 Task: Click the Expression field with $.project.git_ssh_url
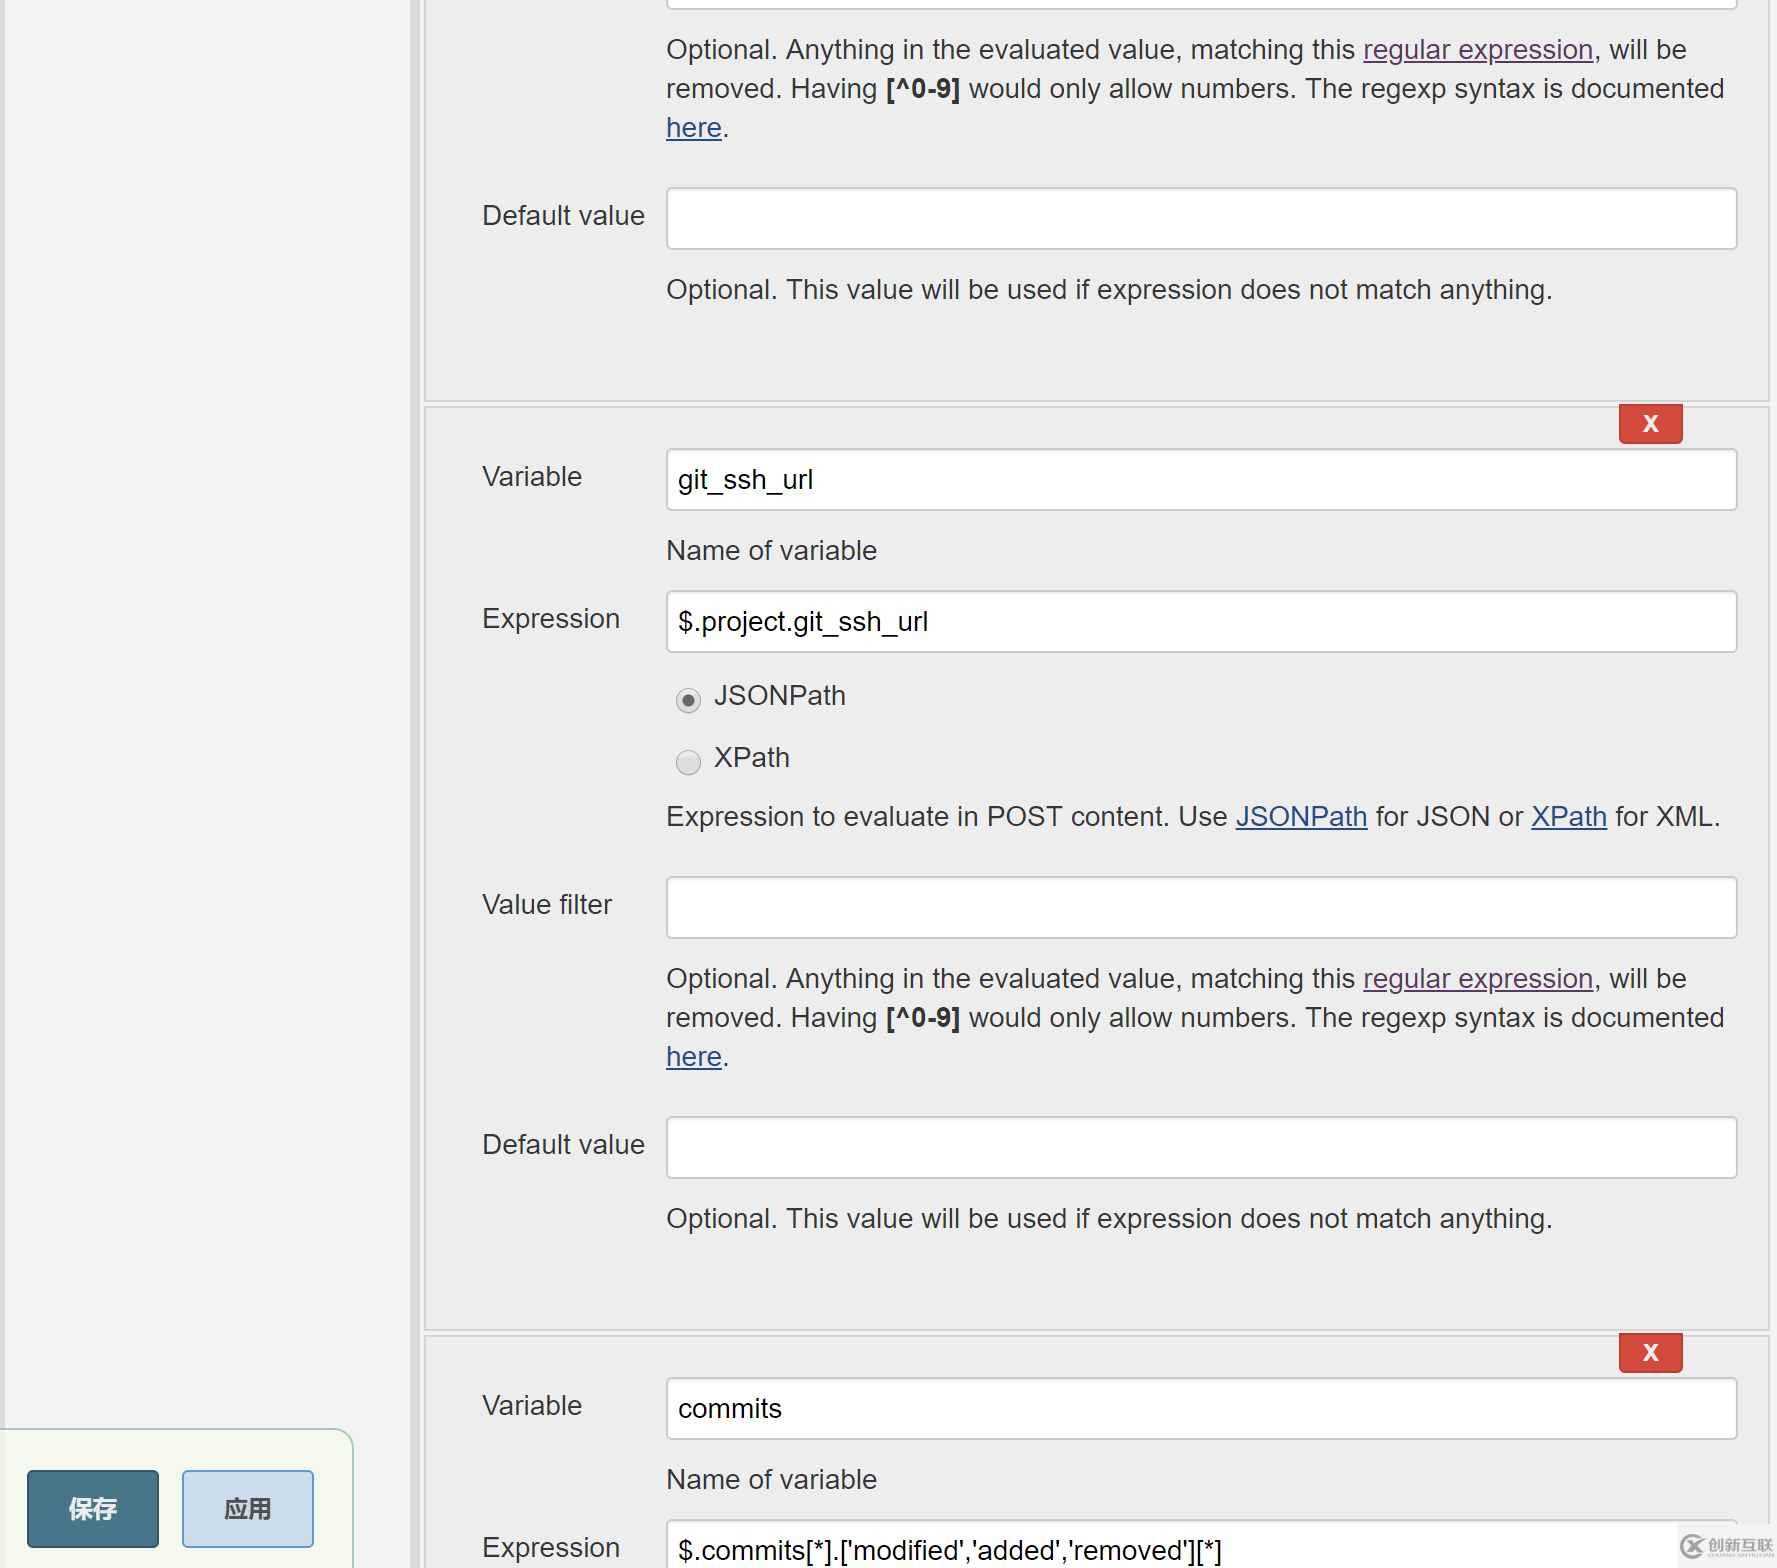point(1200,621)
